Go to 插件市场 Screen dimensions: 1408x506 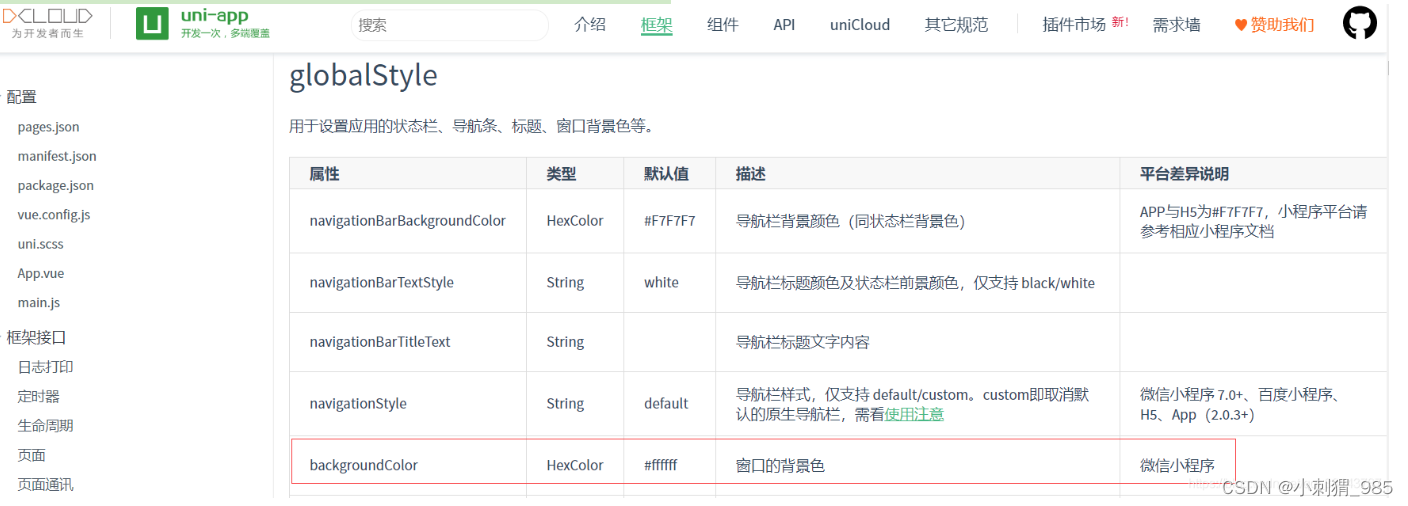(1074, 25)
